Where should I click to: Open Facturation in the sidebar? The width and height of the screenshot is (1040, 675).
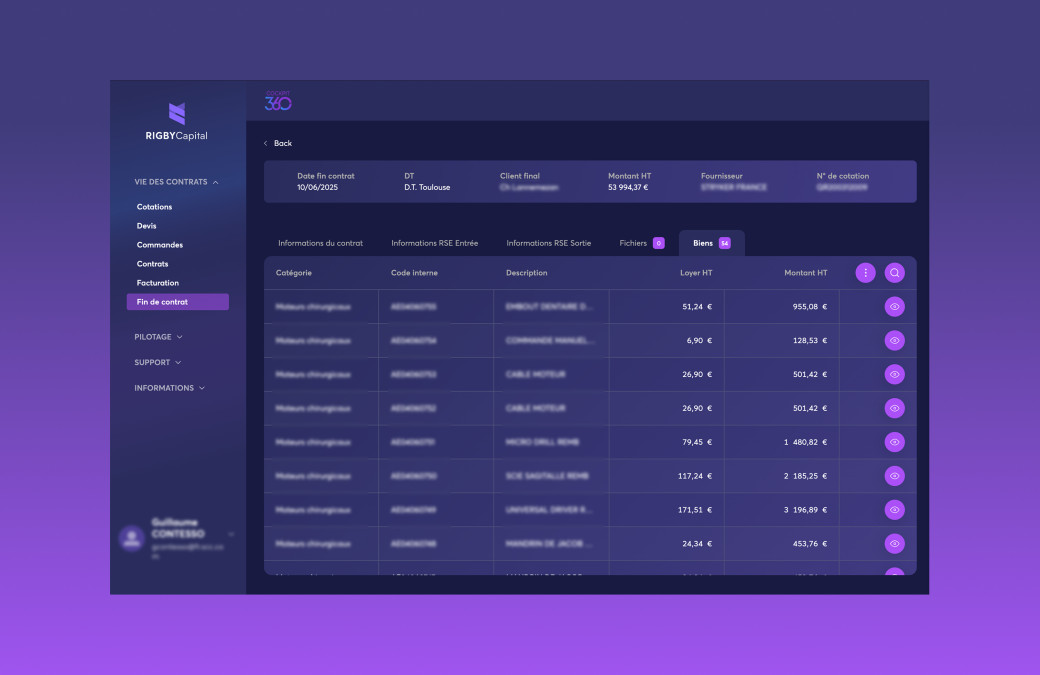coord(158,283)
